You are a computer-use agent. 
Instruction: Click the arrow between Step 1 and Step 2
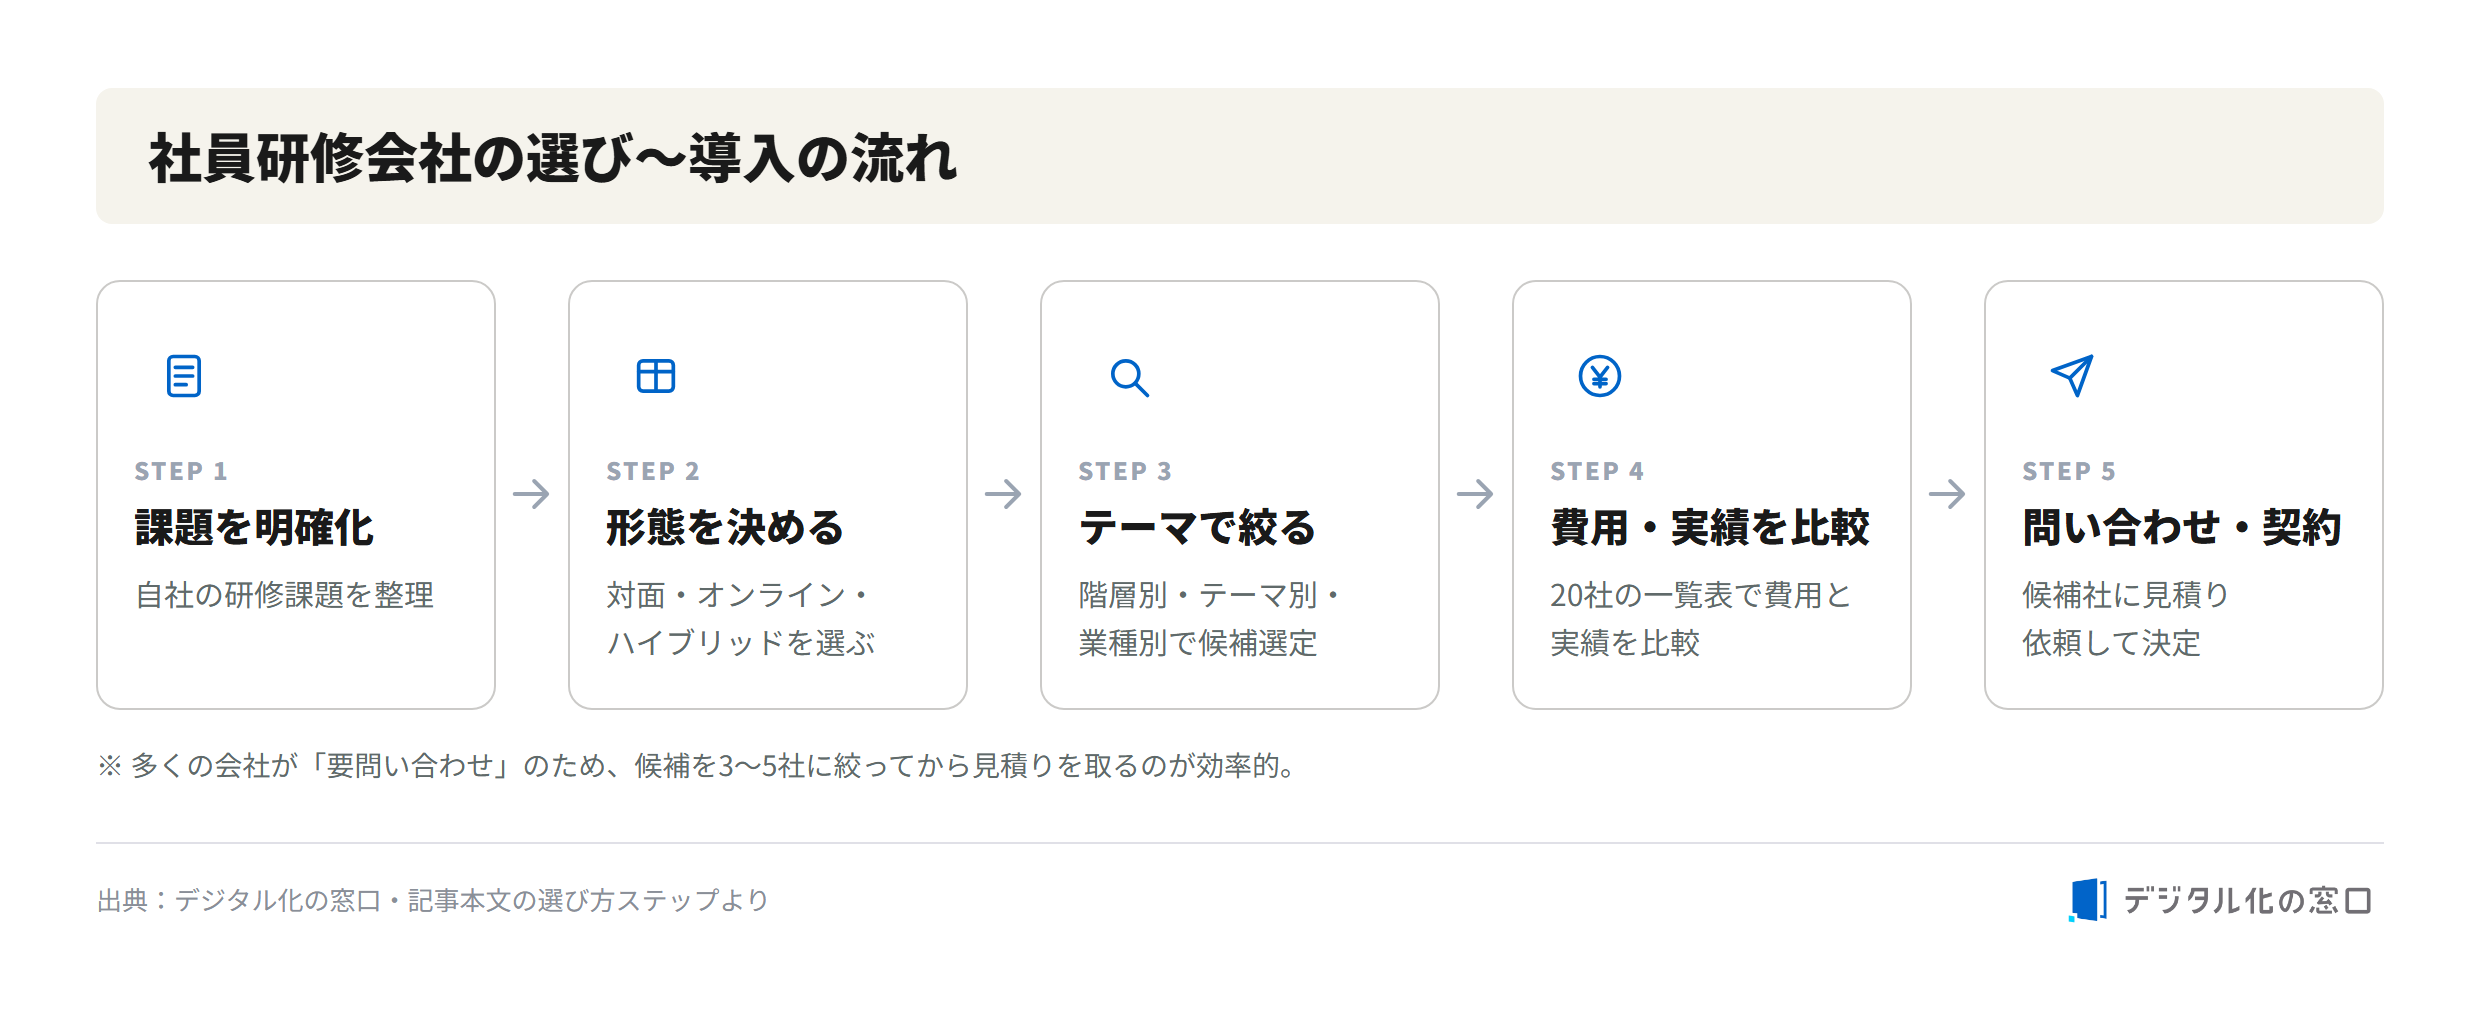tap(531, 494)
